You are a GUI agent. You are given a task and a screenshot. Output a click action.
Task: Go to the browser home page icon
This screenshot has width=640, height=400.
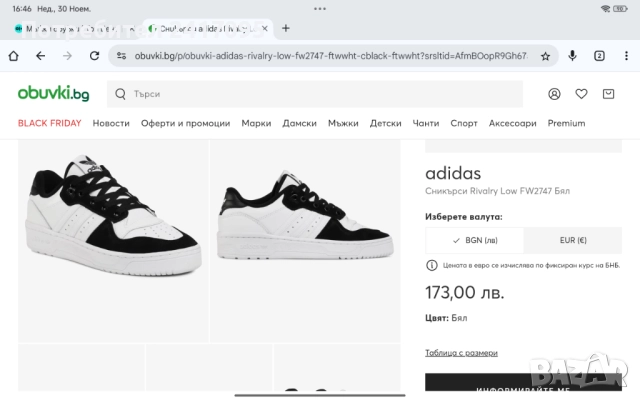(x=13, y=56)
